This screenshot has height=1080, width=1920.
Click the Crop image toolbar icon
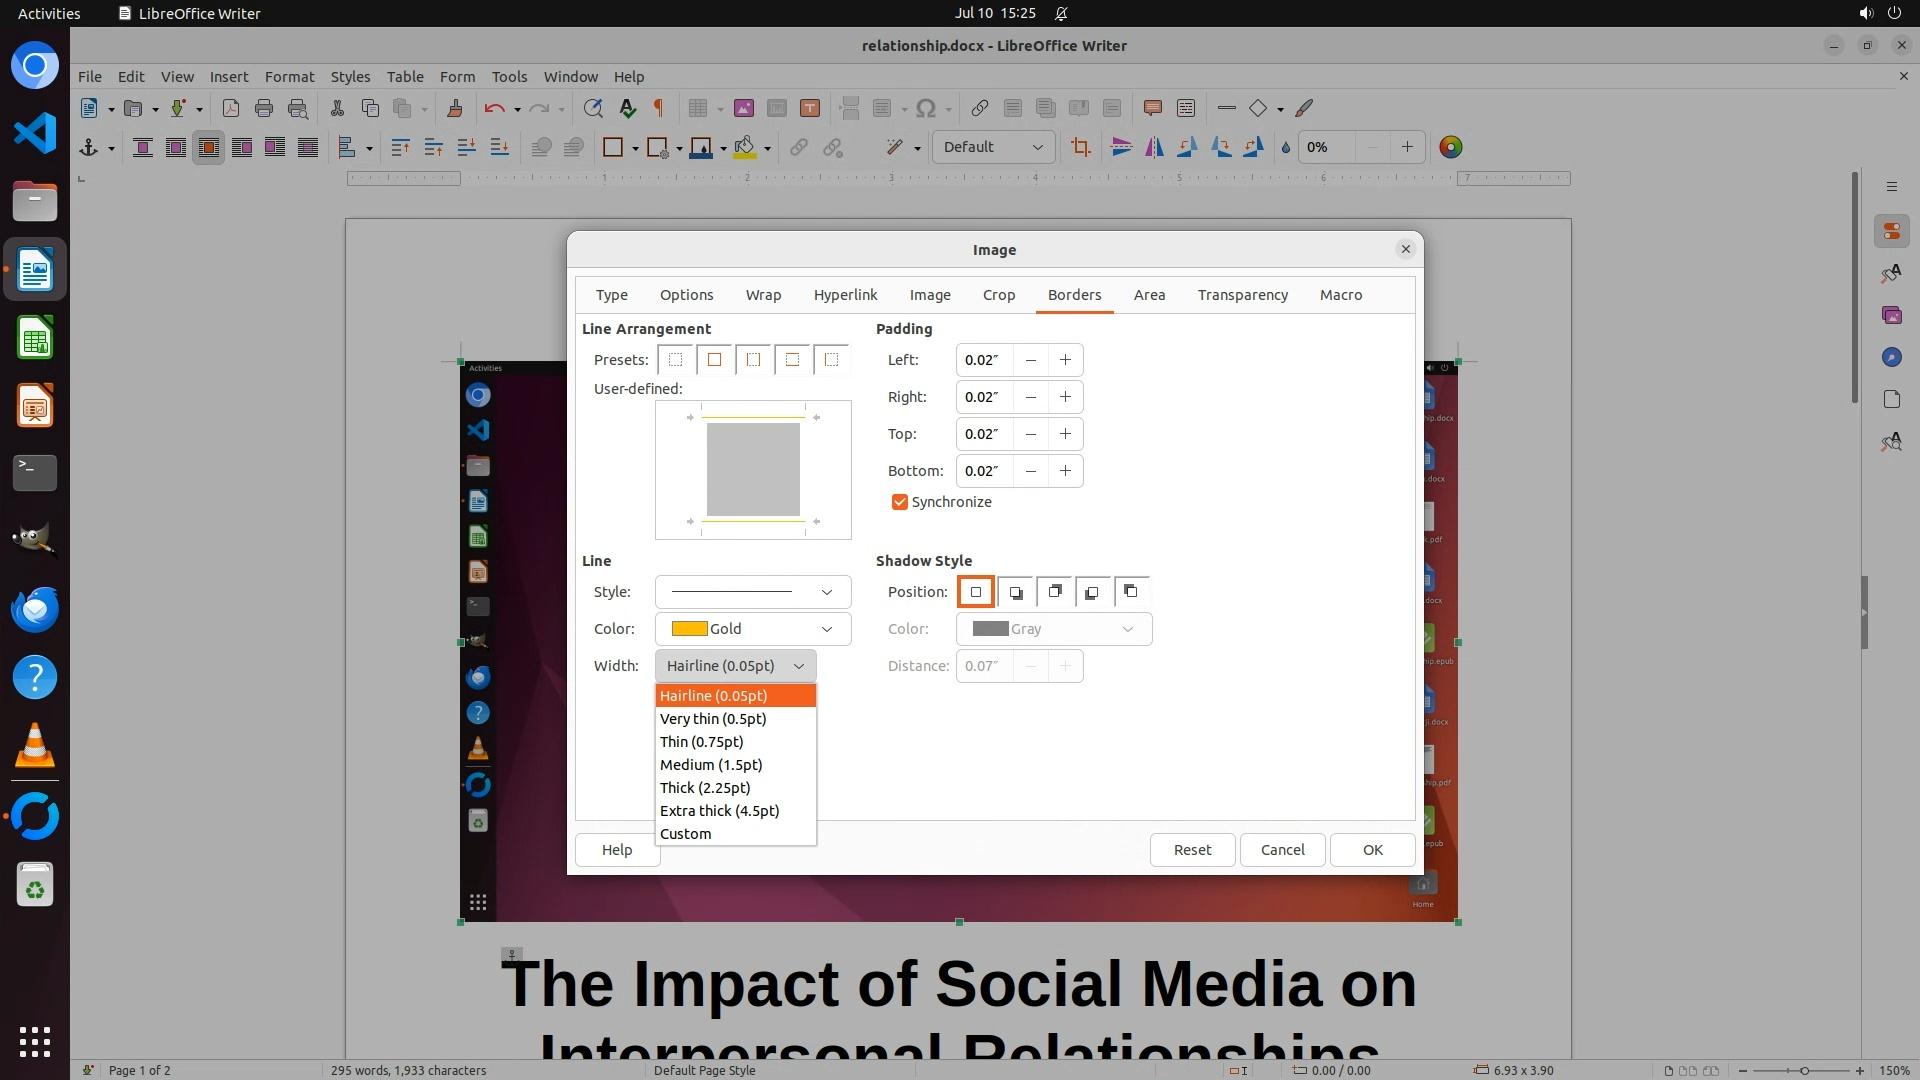(x=1080, y=147)
